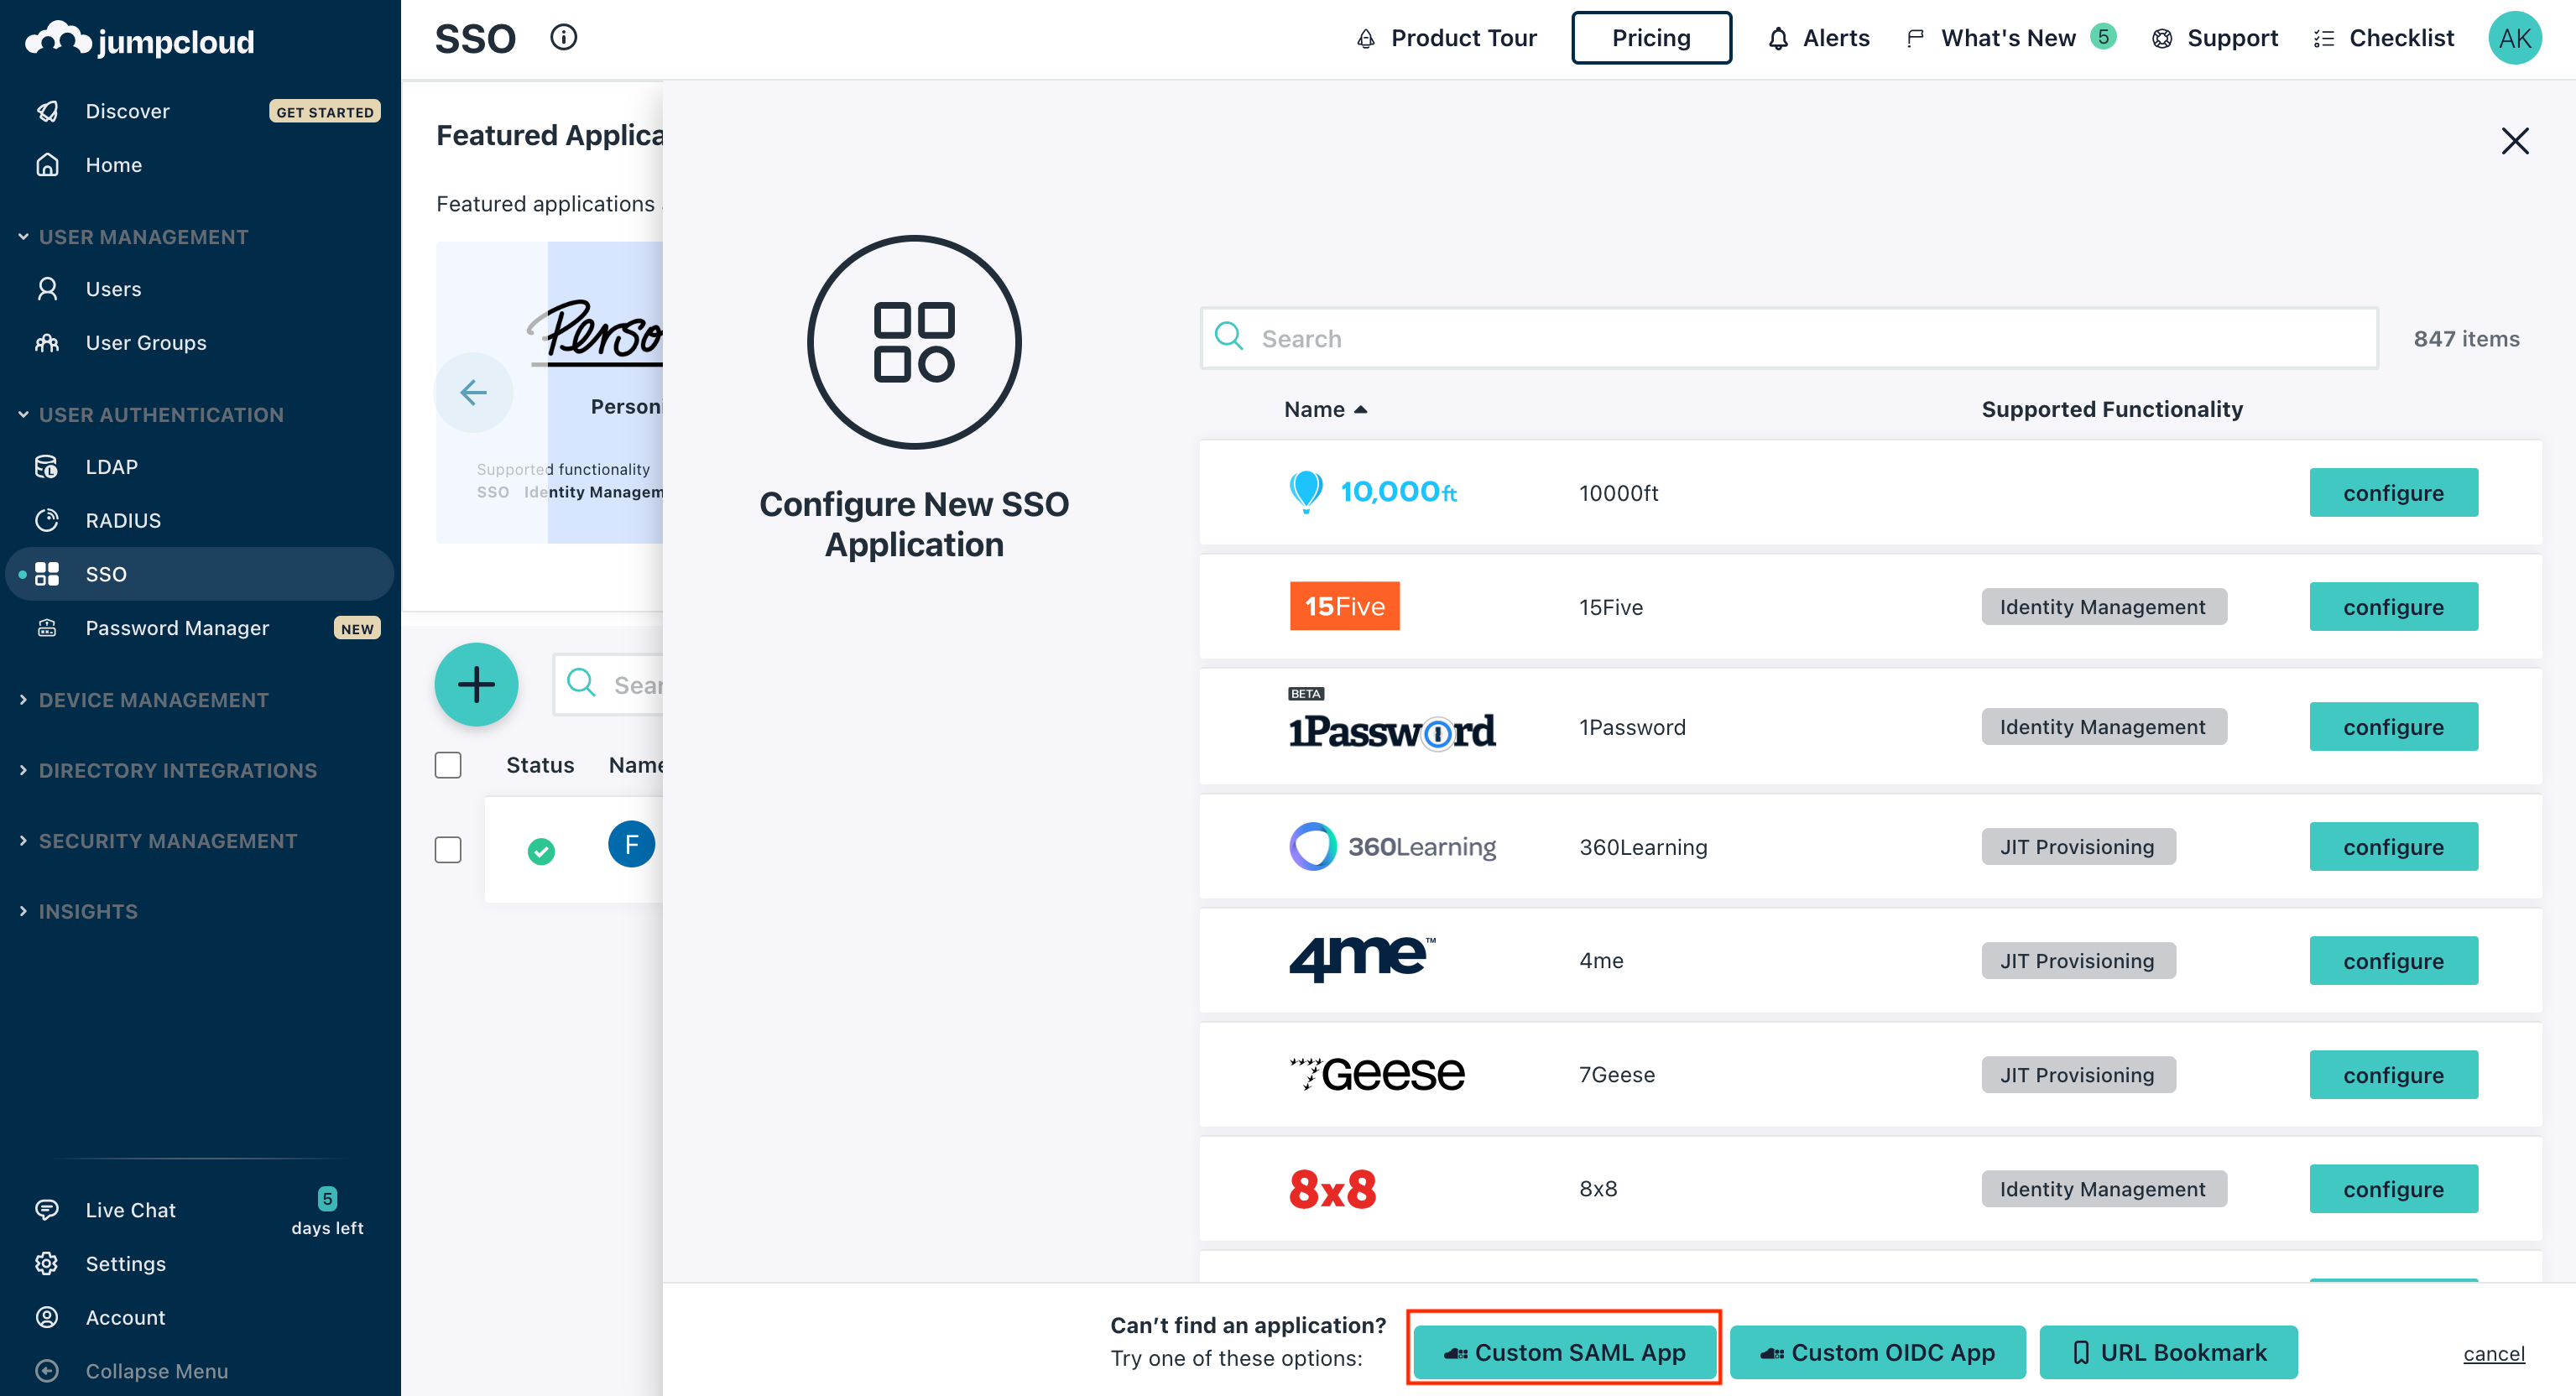This screenshot has height=1396, width=2576.
Task: Open Alerts bell icon
Action: pyautogui.click(x=1778, y=38)
